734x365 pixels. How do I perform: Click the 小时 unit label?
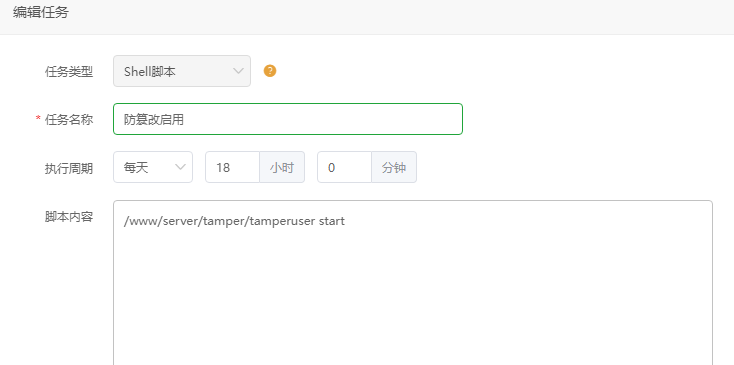point(282,167)
